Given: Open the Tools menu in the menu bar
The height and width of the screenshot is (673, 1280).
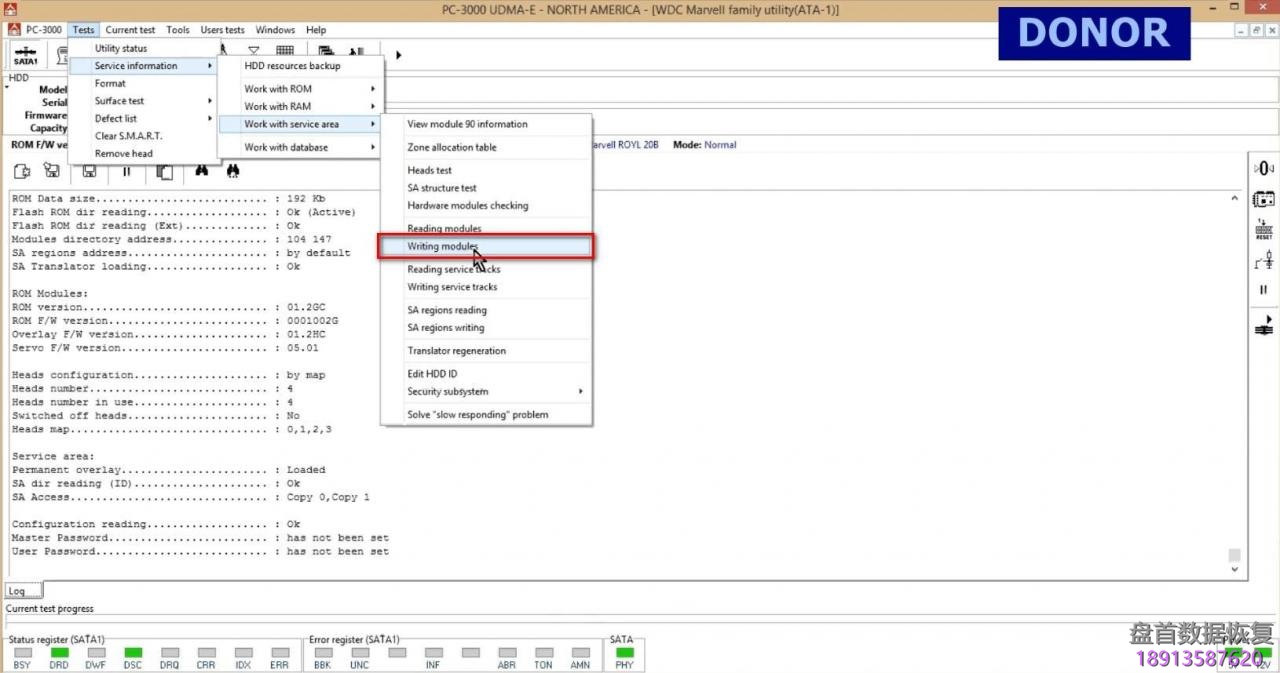Looking at the screenshot, I should [x=177, y=30].
